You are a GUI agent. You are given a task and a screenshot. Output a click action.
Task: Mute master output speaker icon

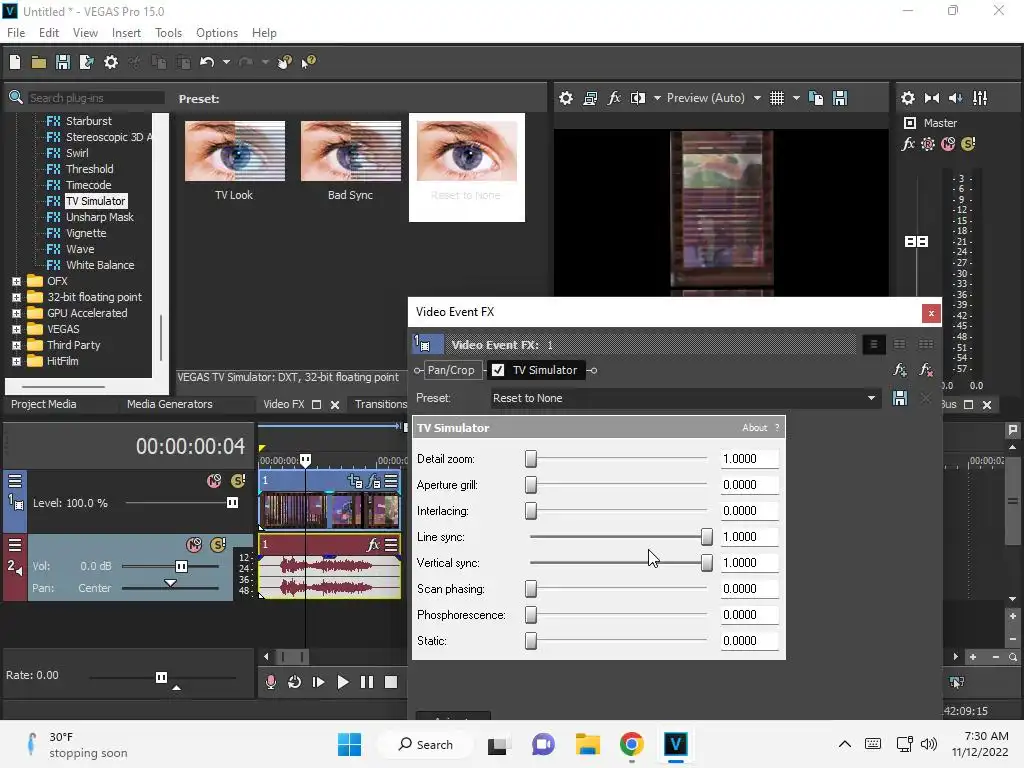tap(955, 98)
